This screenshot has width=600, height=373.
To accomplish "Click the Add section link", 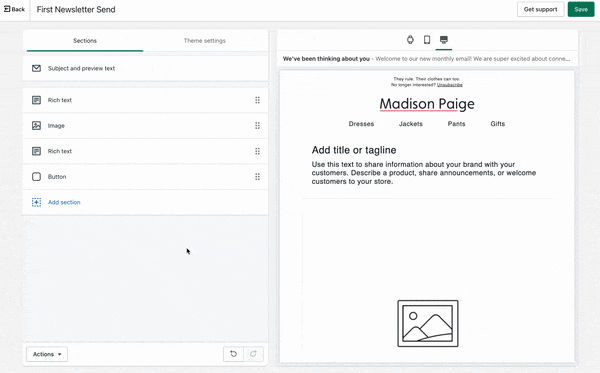I will pyautogui.click(x=64, y=202).
